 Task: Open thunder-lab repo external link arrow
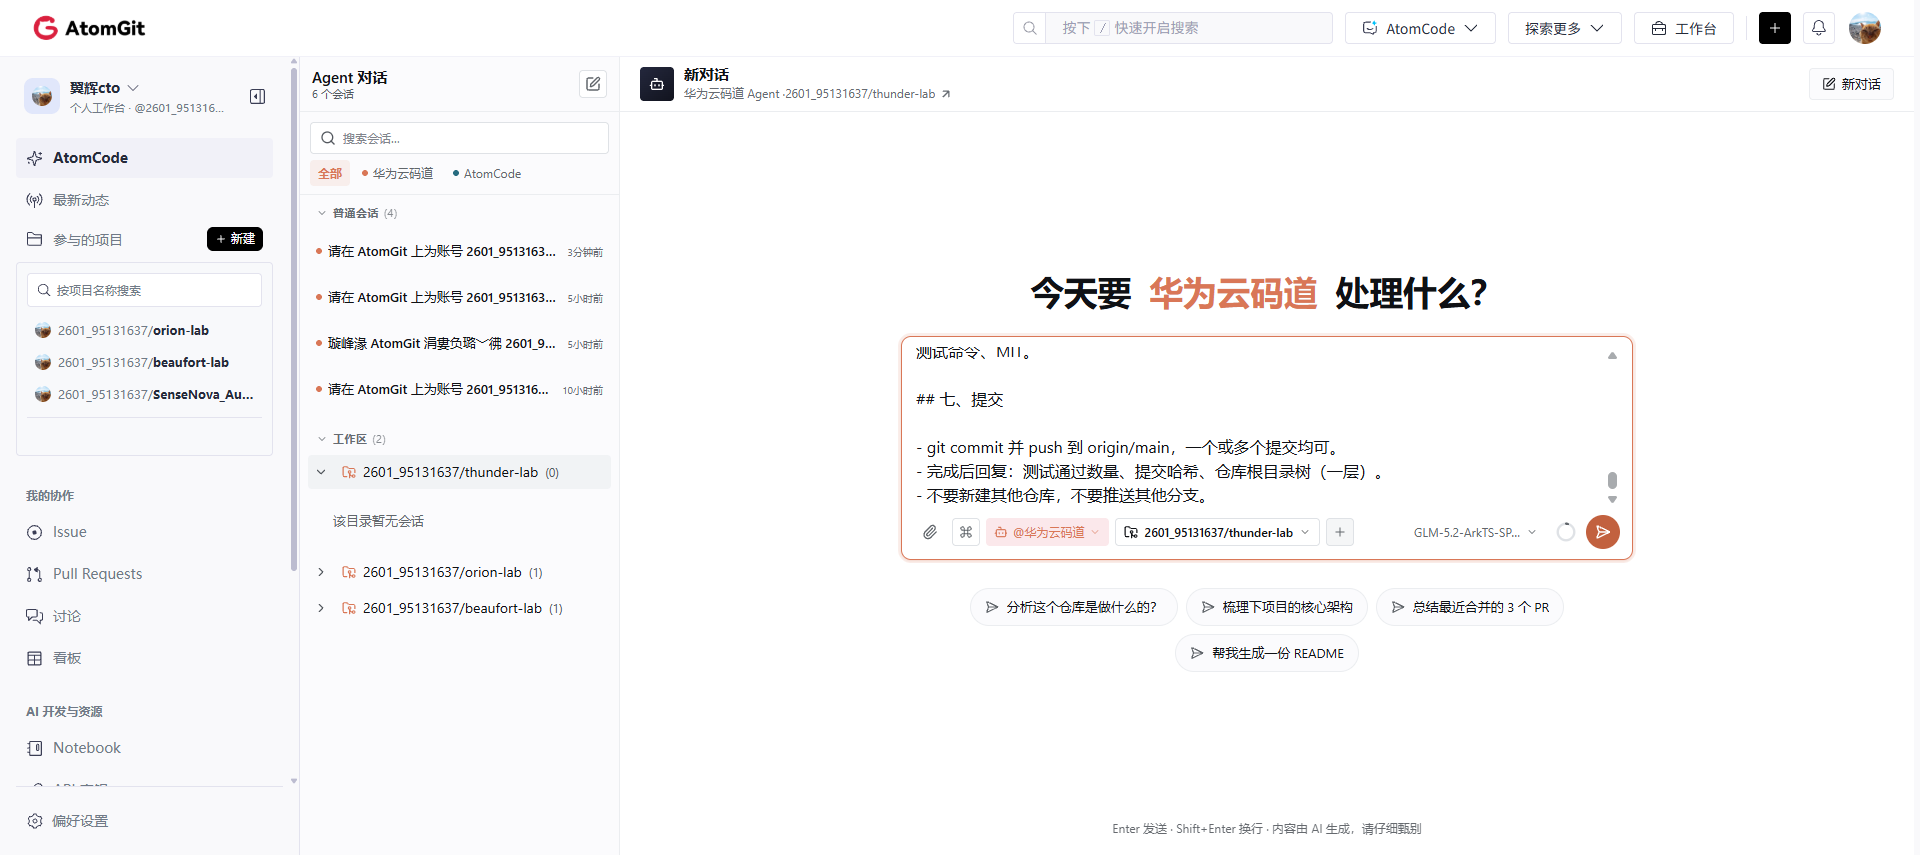946,94
